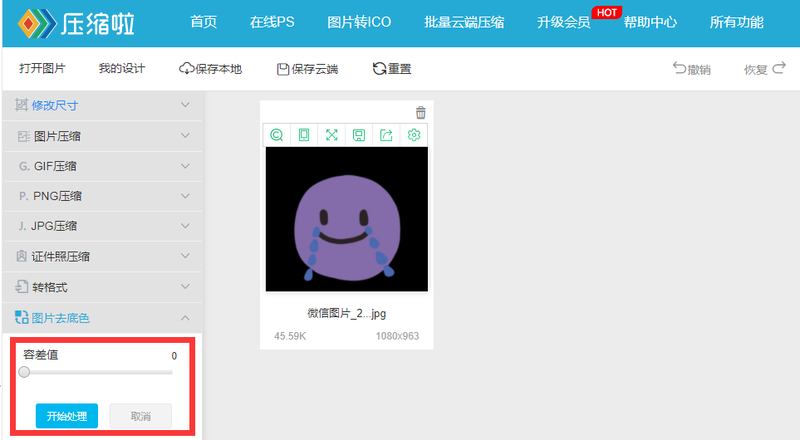
Task: Open 帮助中心 help page
Action: click(x=650, y=22)
